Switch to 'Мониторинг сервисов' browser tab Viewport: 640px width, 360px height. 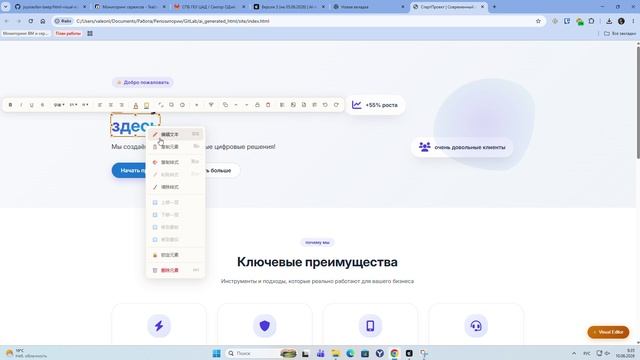130,7
